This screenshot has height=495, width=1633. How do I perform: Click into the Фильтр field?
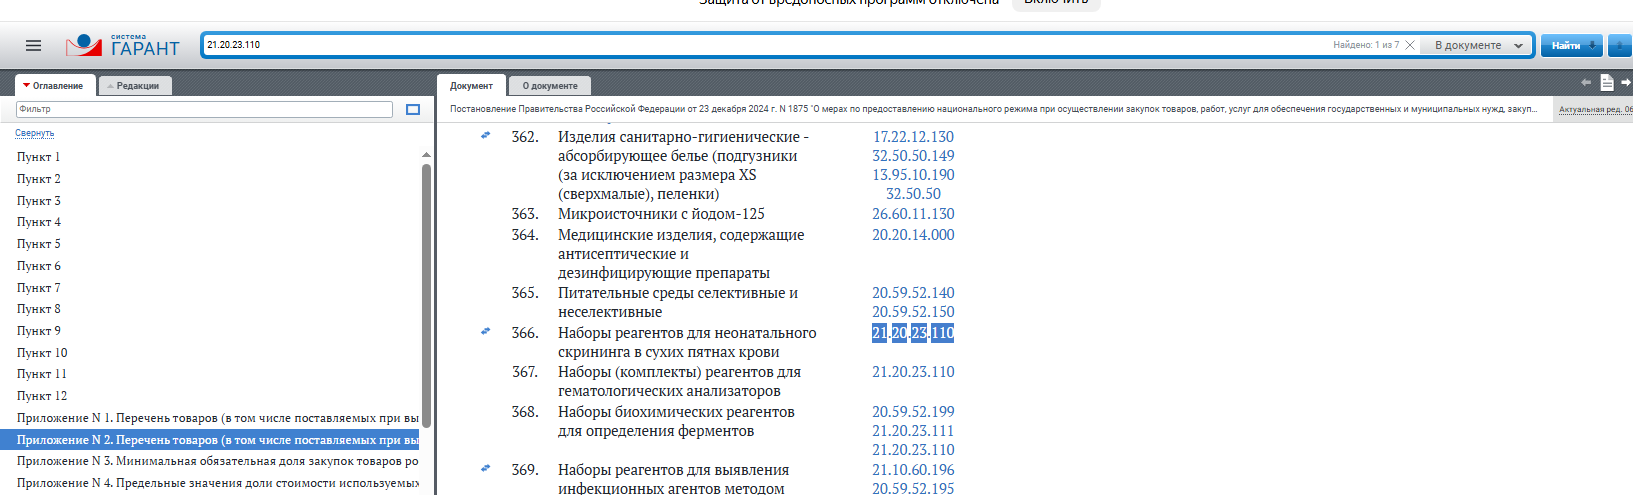(204, 109)
